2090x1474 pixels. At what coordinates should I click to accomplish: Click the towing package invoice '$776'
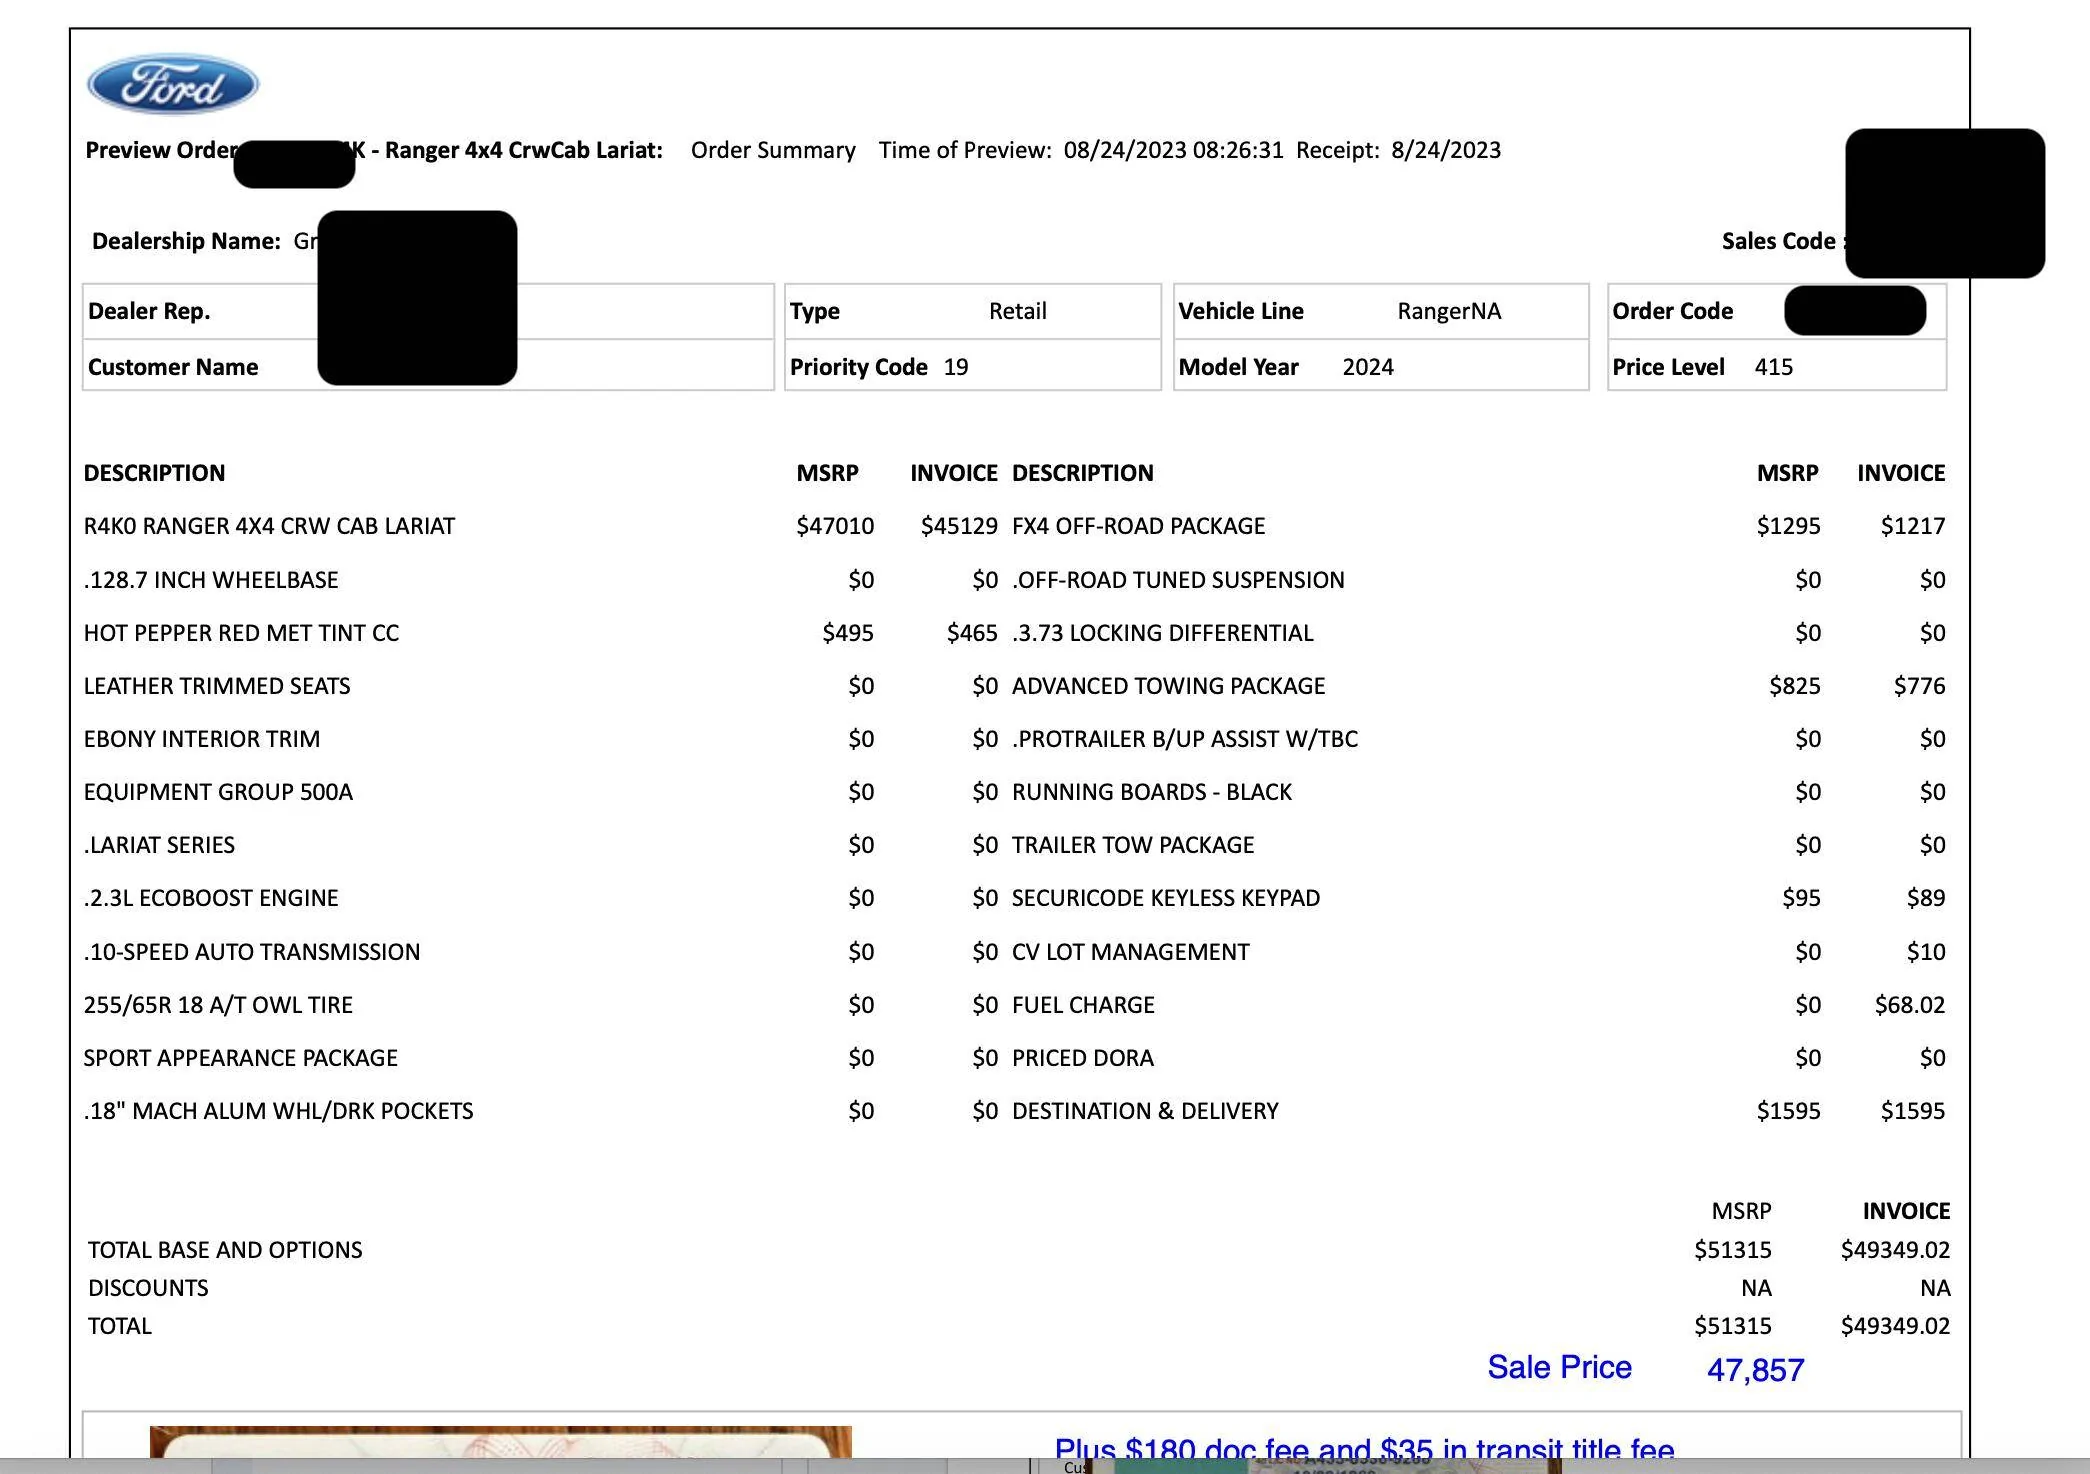tap(1920, 686)
